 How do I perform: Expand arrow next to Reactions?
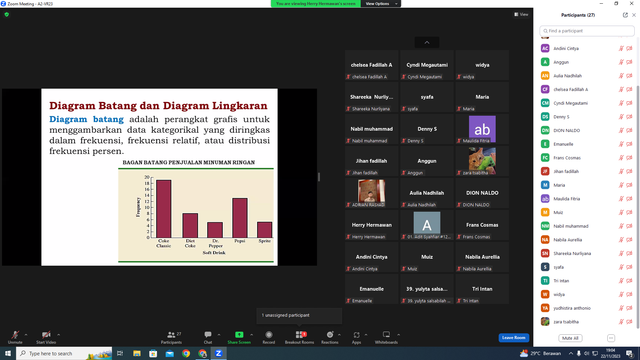[339, 335]
